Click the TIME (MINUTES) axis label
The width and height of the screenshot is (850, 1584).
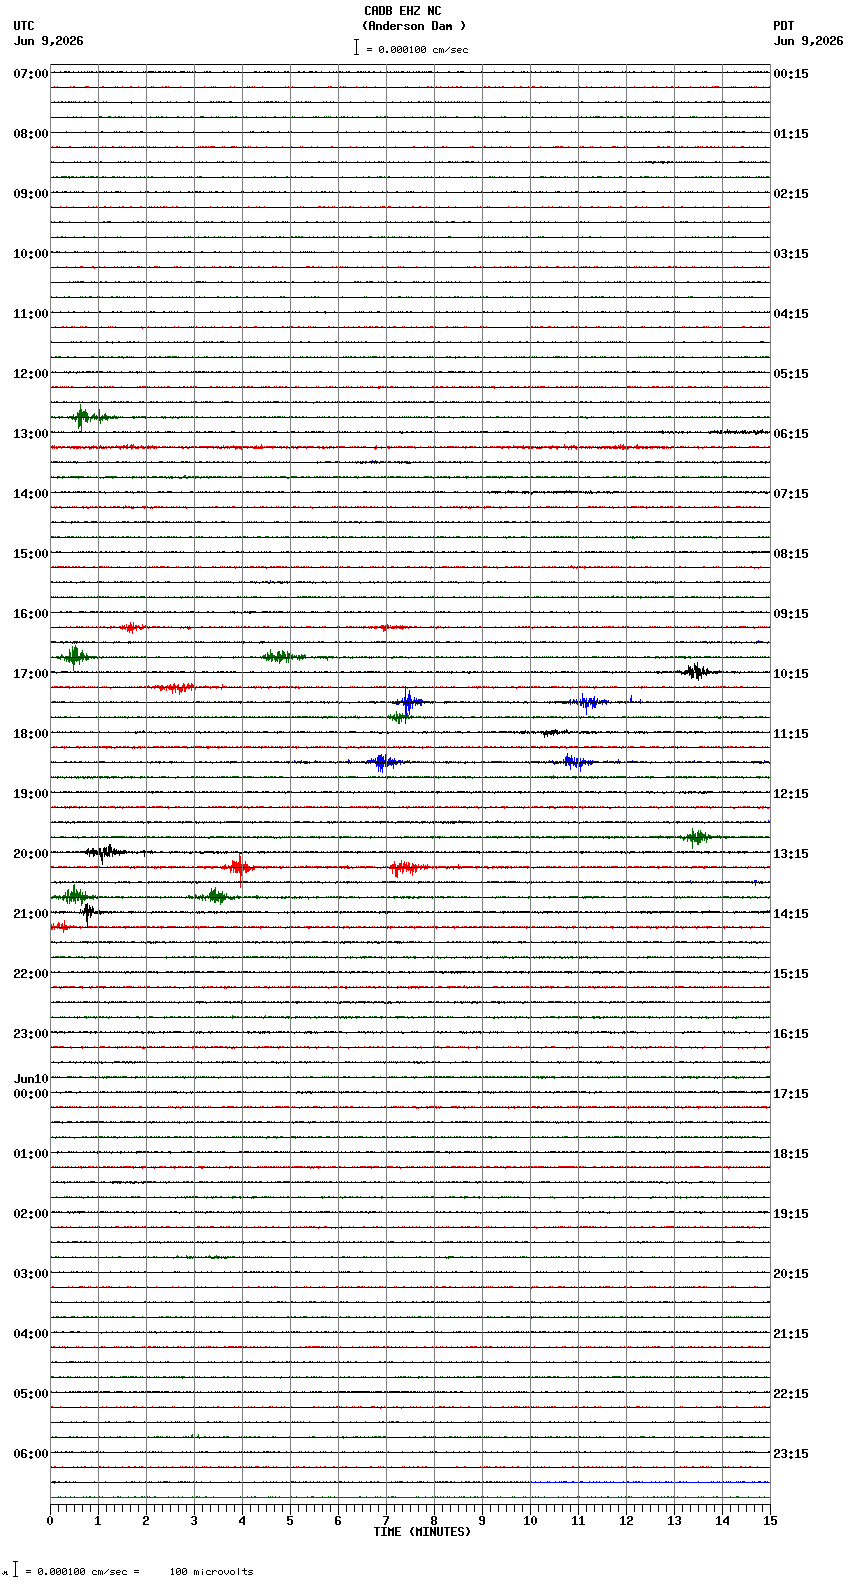click(422, 1532)
